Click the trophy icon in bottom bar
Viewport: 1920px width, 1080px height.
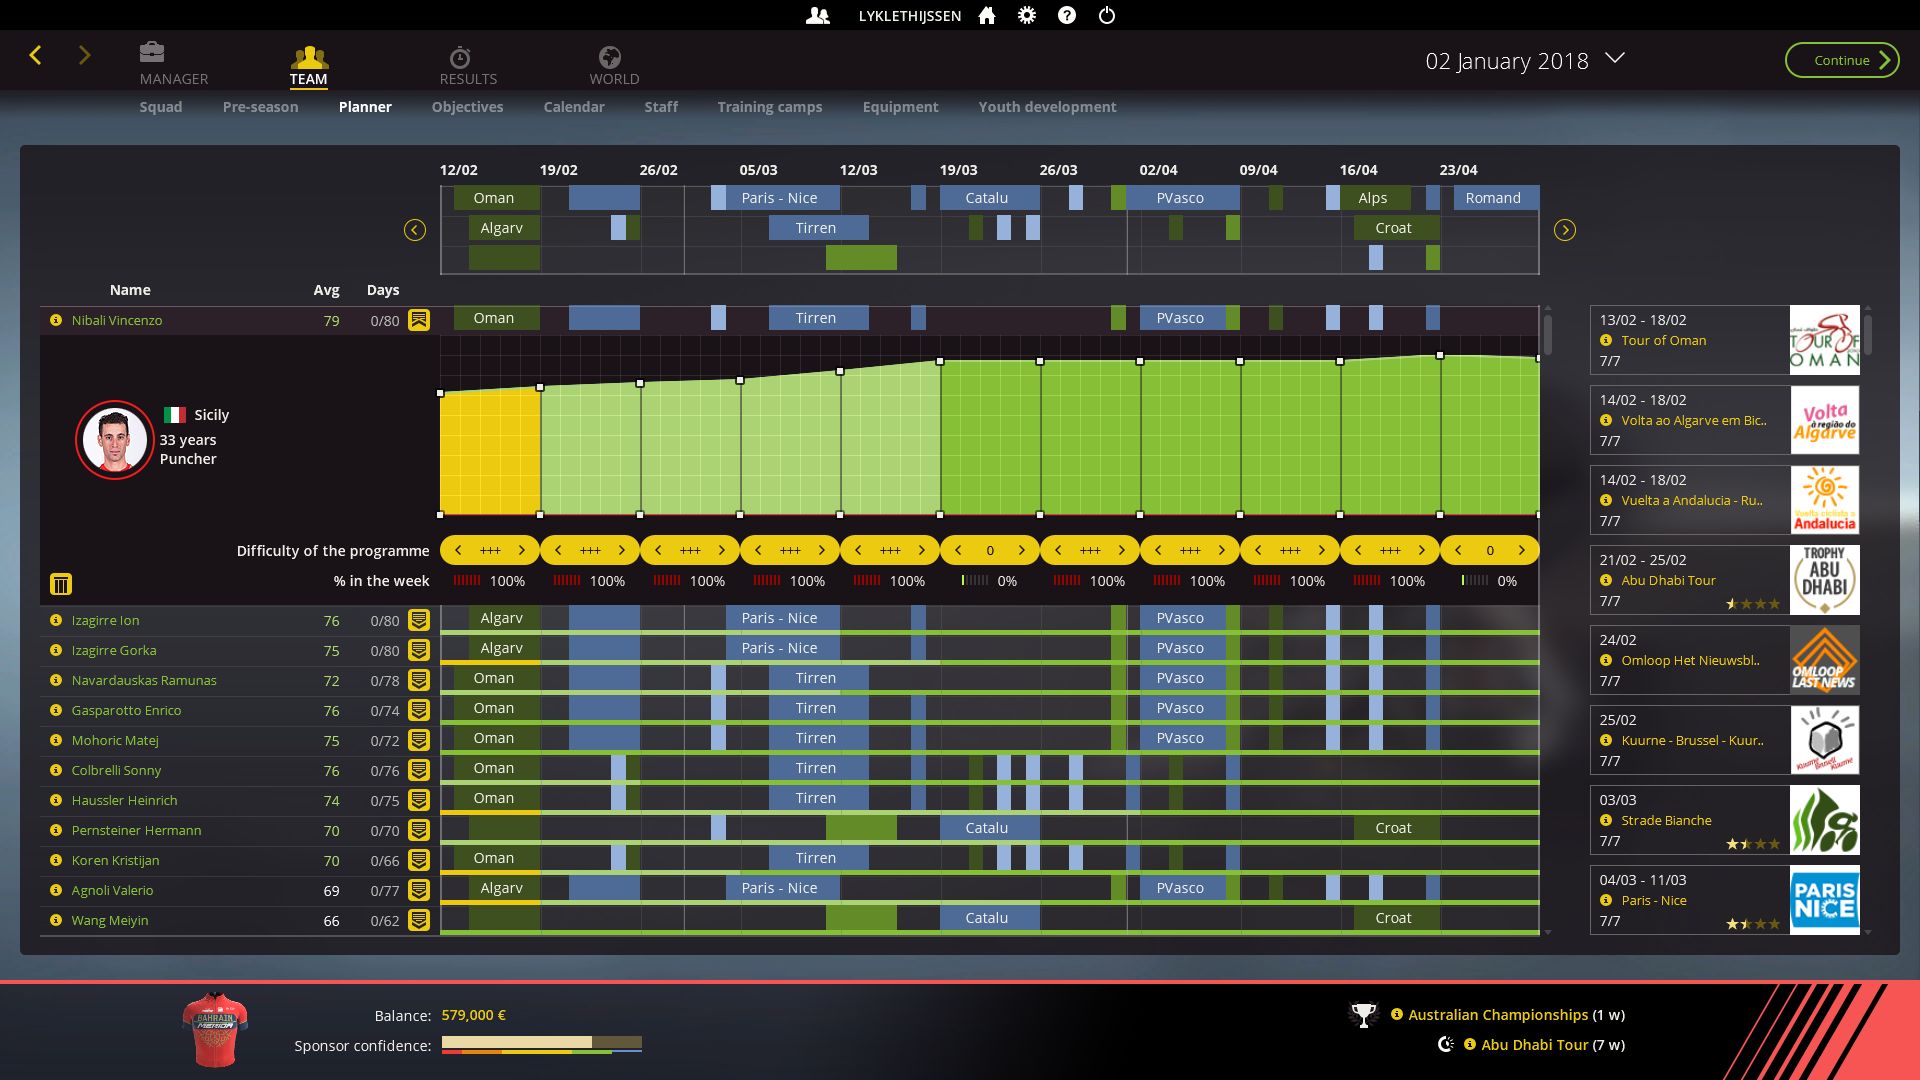pyautogui.click(x=1363, y=1015)
